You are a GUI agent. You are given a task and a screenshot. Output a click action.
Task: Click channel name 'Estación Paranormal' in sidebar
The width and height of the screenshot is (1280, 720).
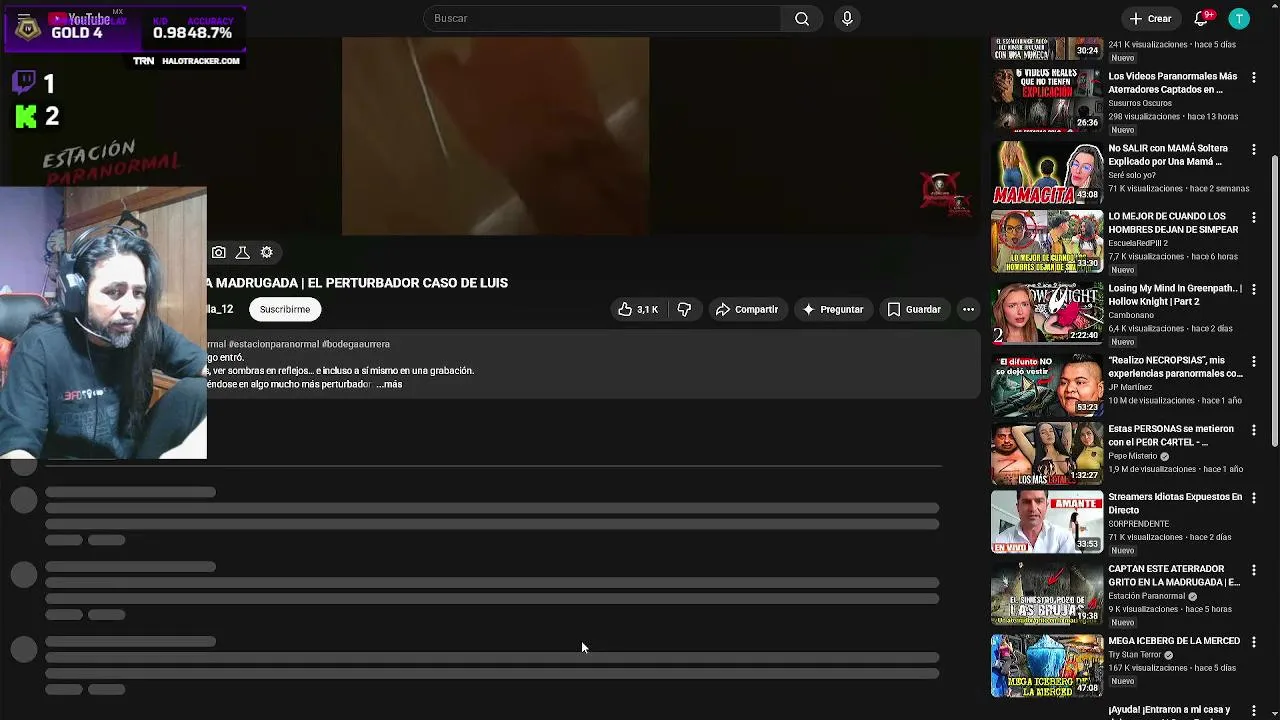pos(1147,596)
